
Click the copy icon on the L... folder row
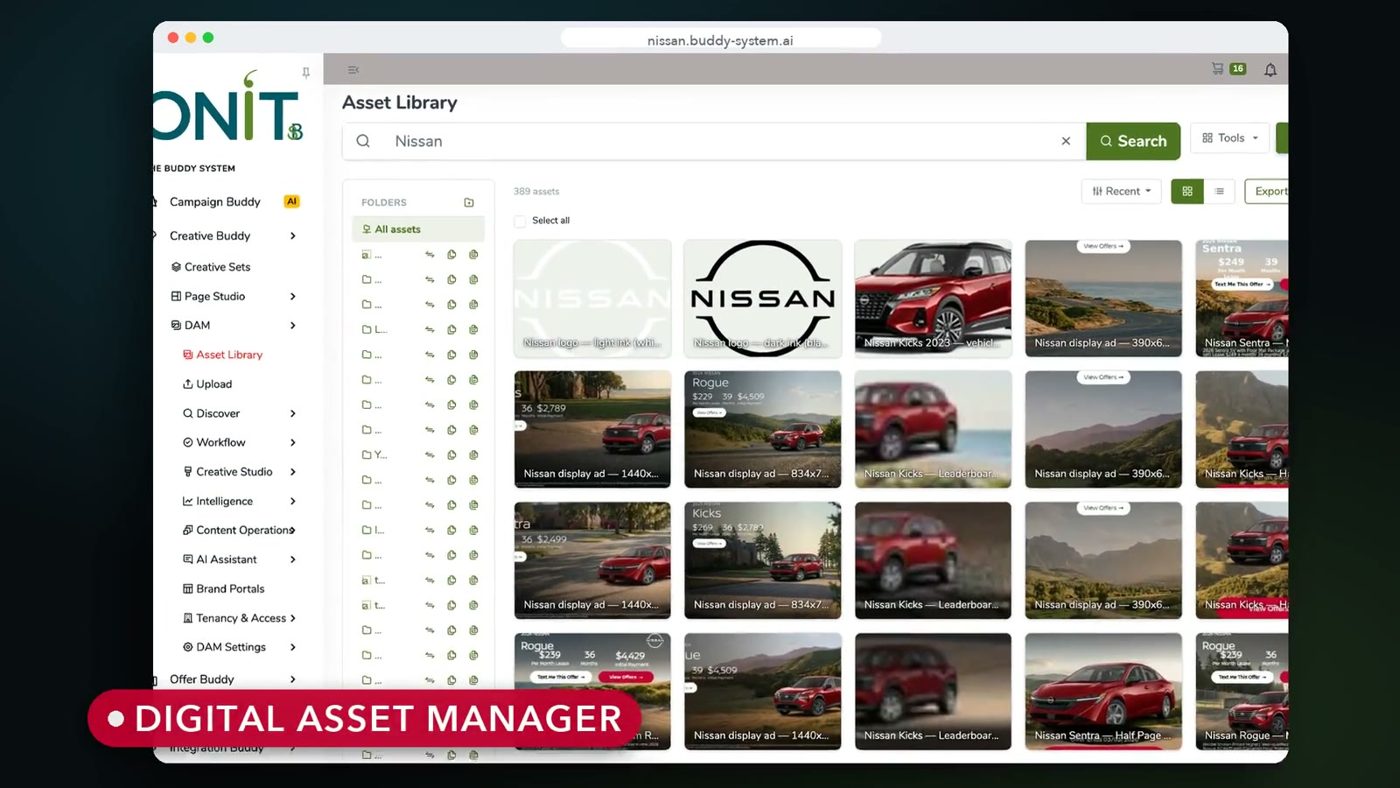pyautogui.click(x=452, y=330)
